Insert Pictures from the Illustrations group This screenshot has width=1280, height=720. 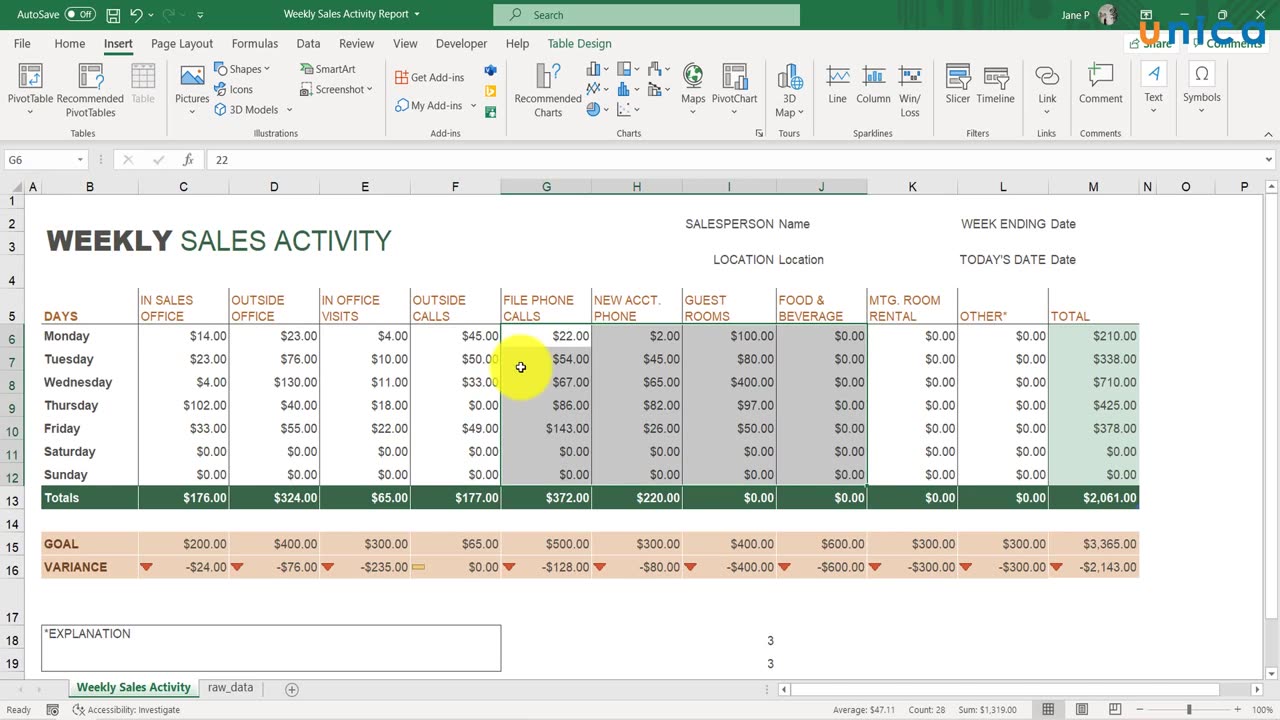(192, 89)
